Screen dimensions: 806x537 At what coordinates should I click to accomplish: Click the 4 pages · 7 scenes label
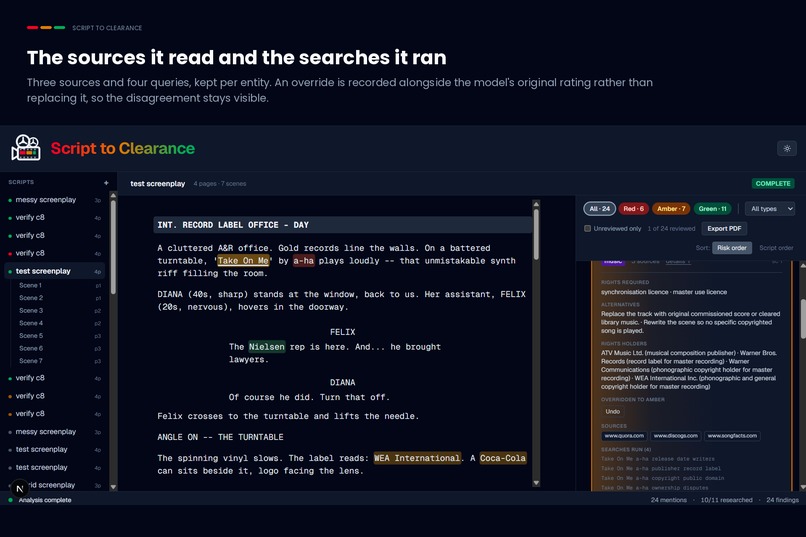point(219,183)
